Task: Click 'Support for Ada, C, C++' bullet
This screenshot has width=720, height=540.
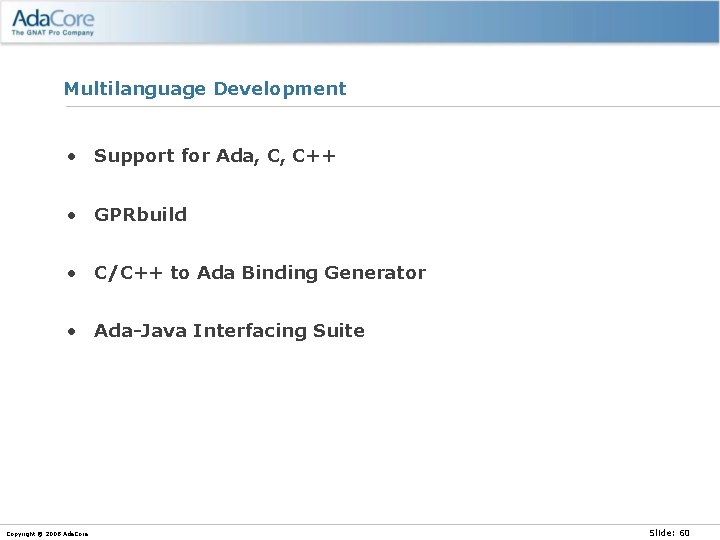Action: (214, 156)
